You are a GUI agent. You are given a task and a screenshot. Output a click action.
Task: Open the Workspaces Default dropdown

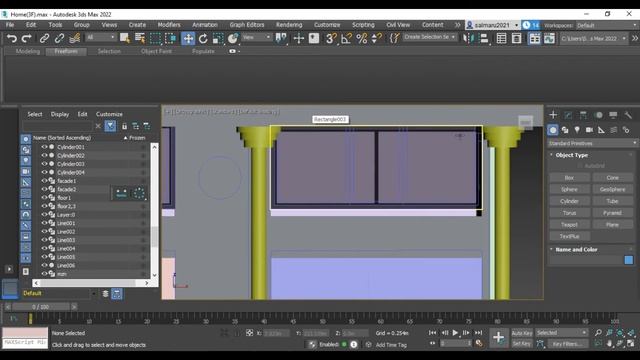[607, 25]
